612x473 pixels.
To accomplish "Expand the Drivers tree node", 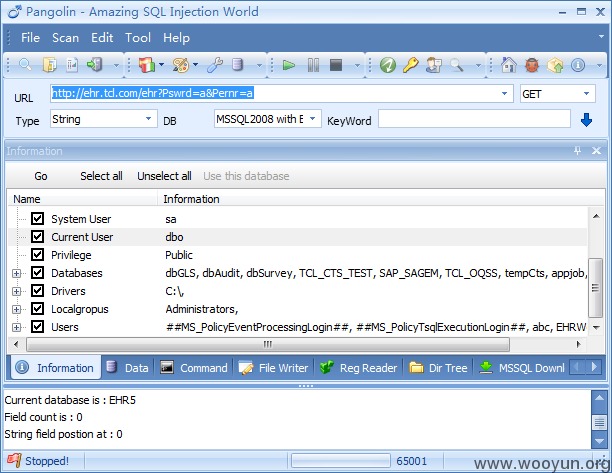I will 16,291.
